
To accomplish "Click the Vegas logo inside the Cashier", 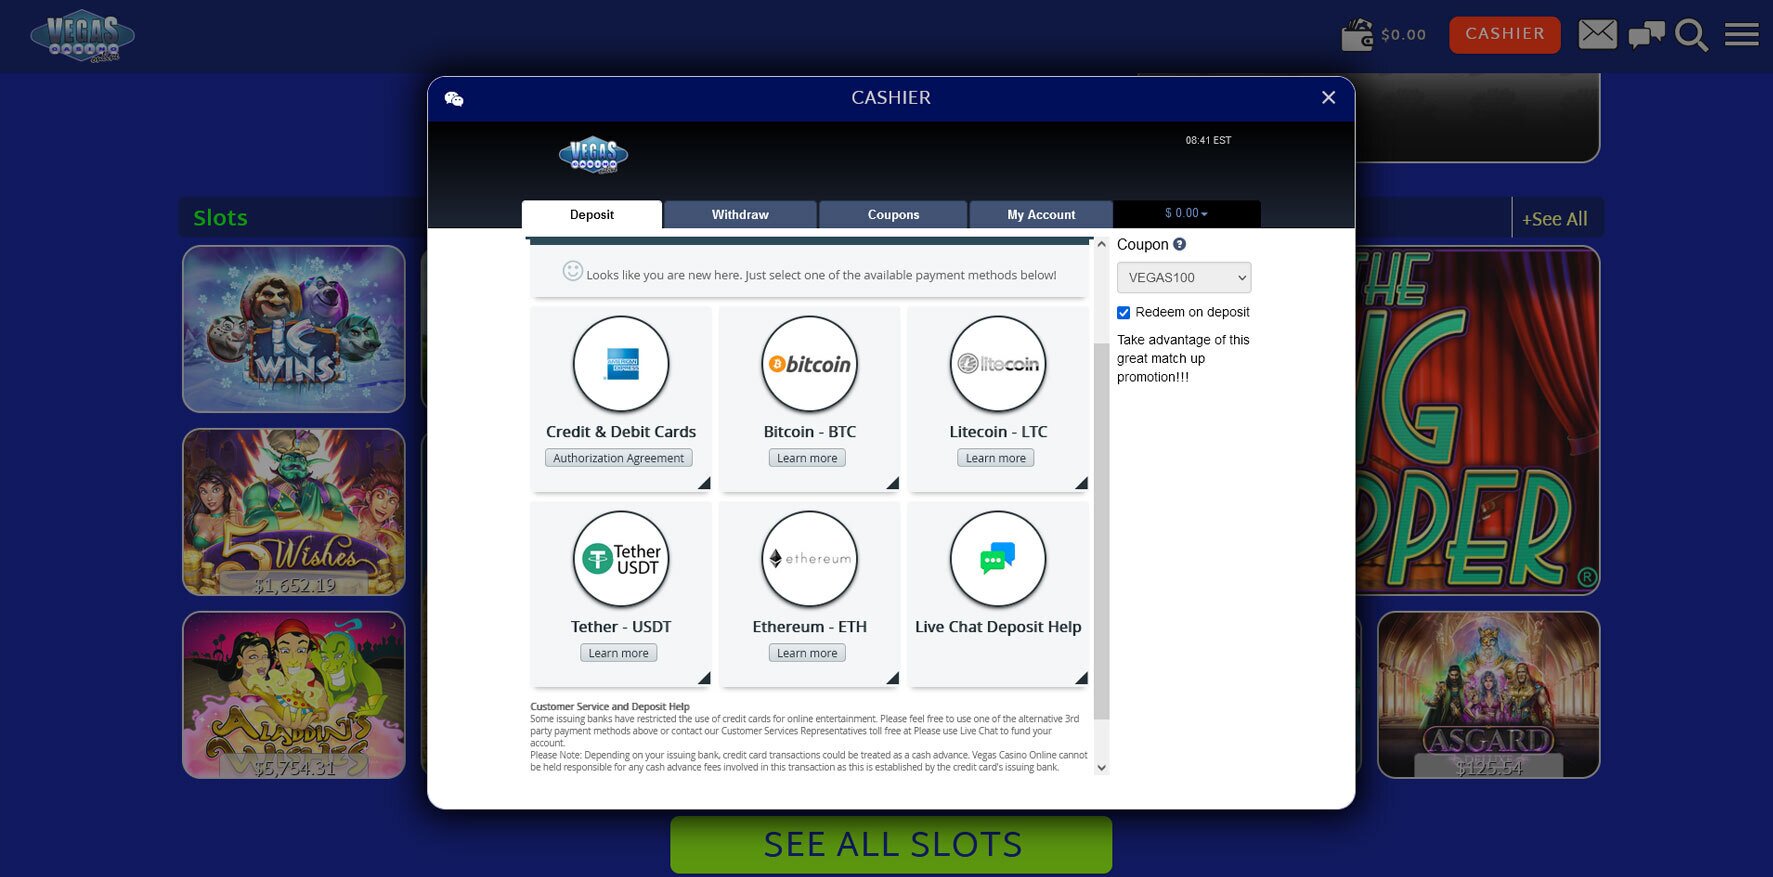I will coord(593,155).
